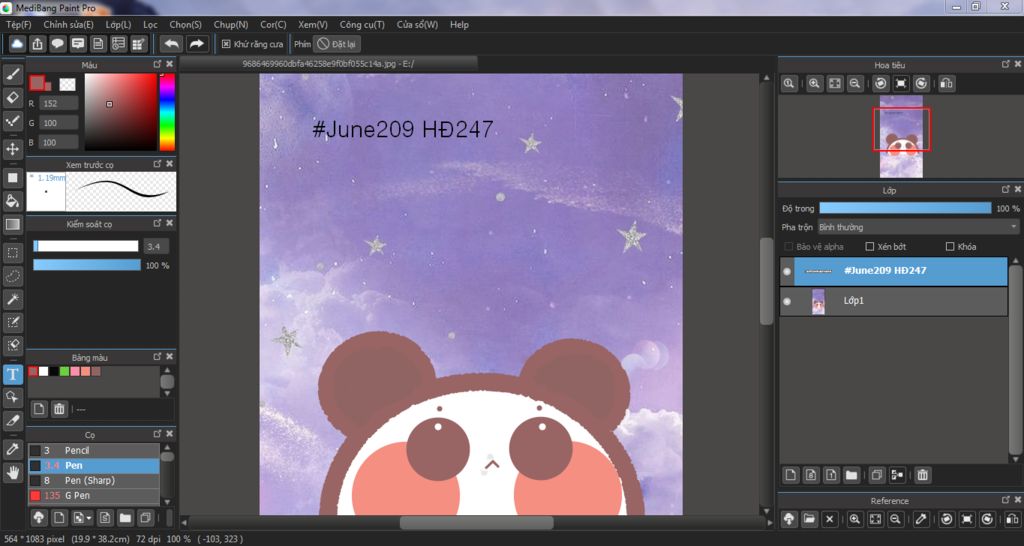
Task: Hide the #June209 HĐ247 text layer
Action: (x=787, y=271)
